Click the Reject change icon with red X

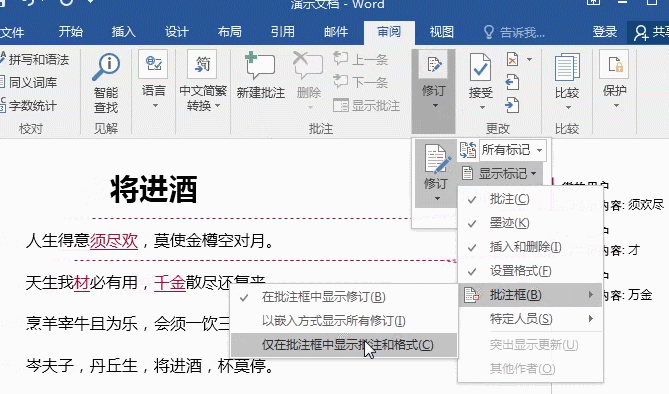512,59
